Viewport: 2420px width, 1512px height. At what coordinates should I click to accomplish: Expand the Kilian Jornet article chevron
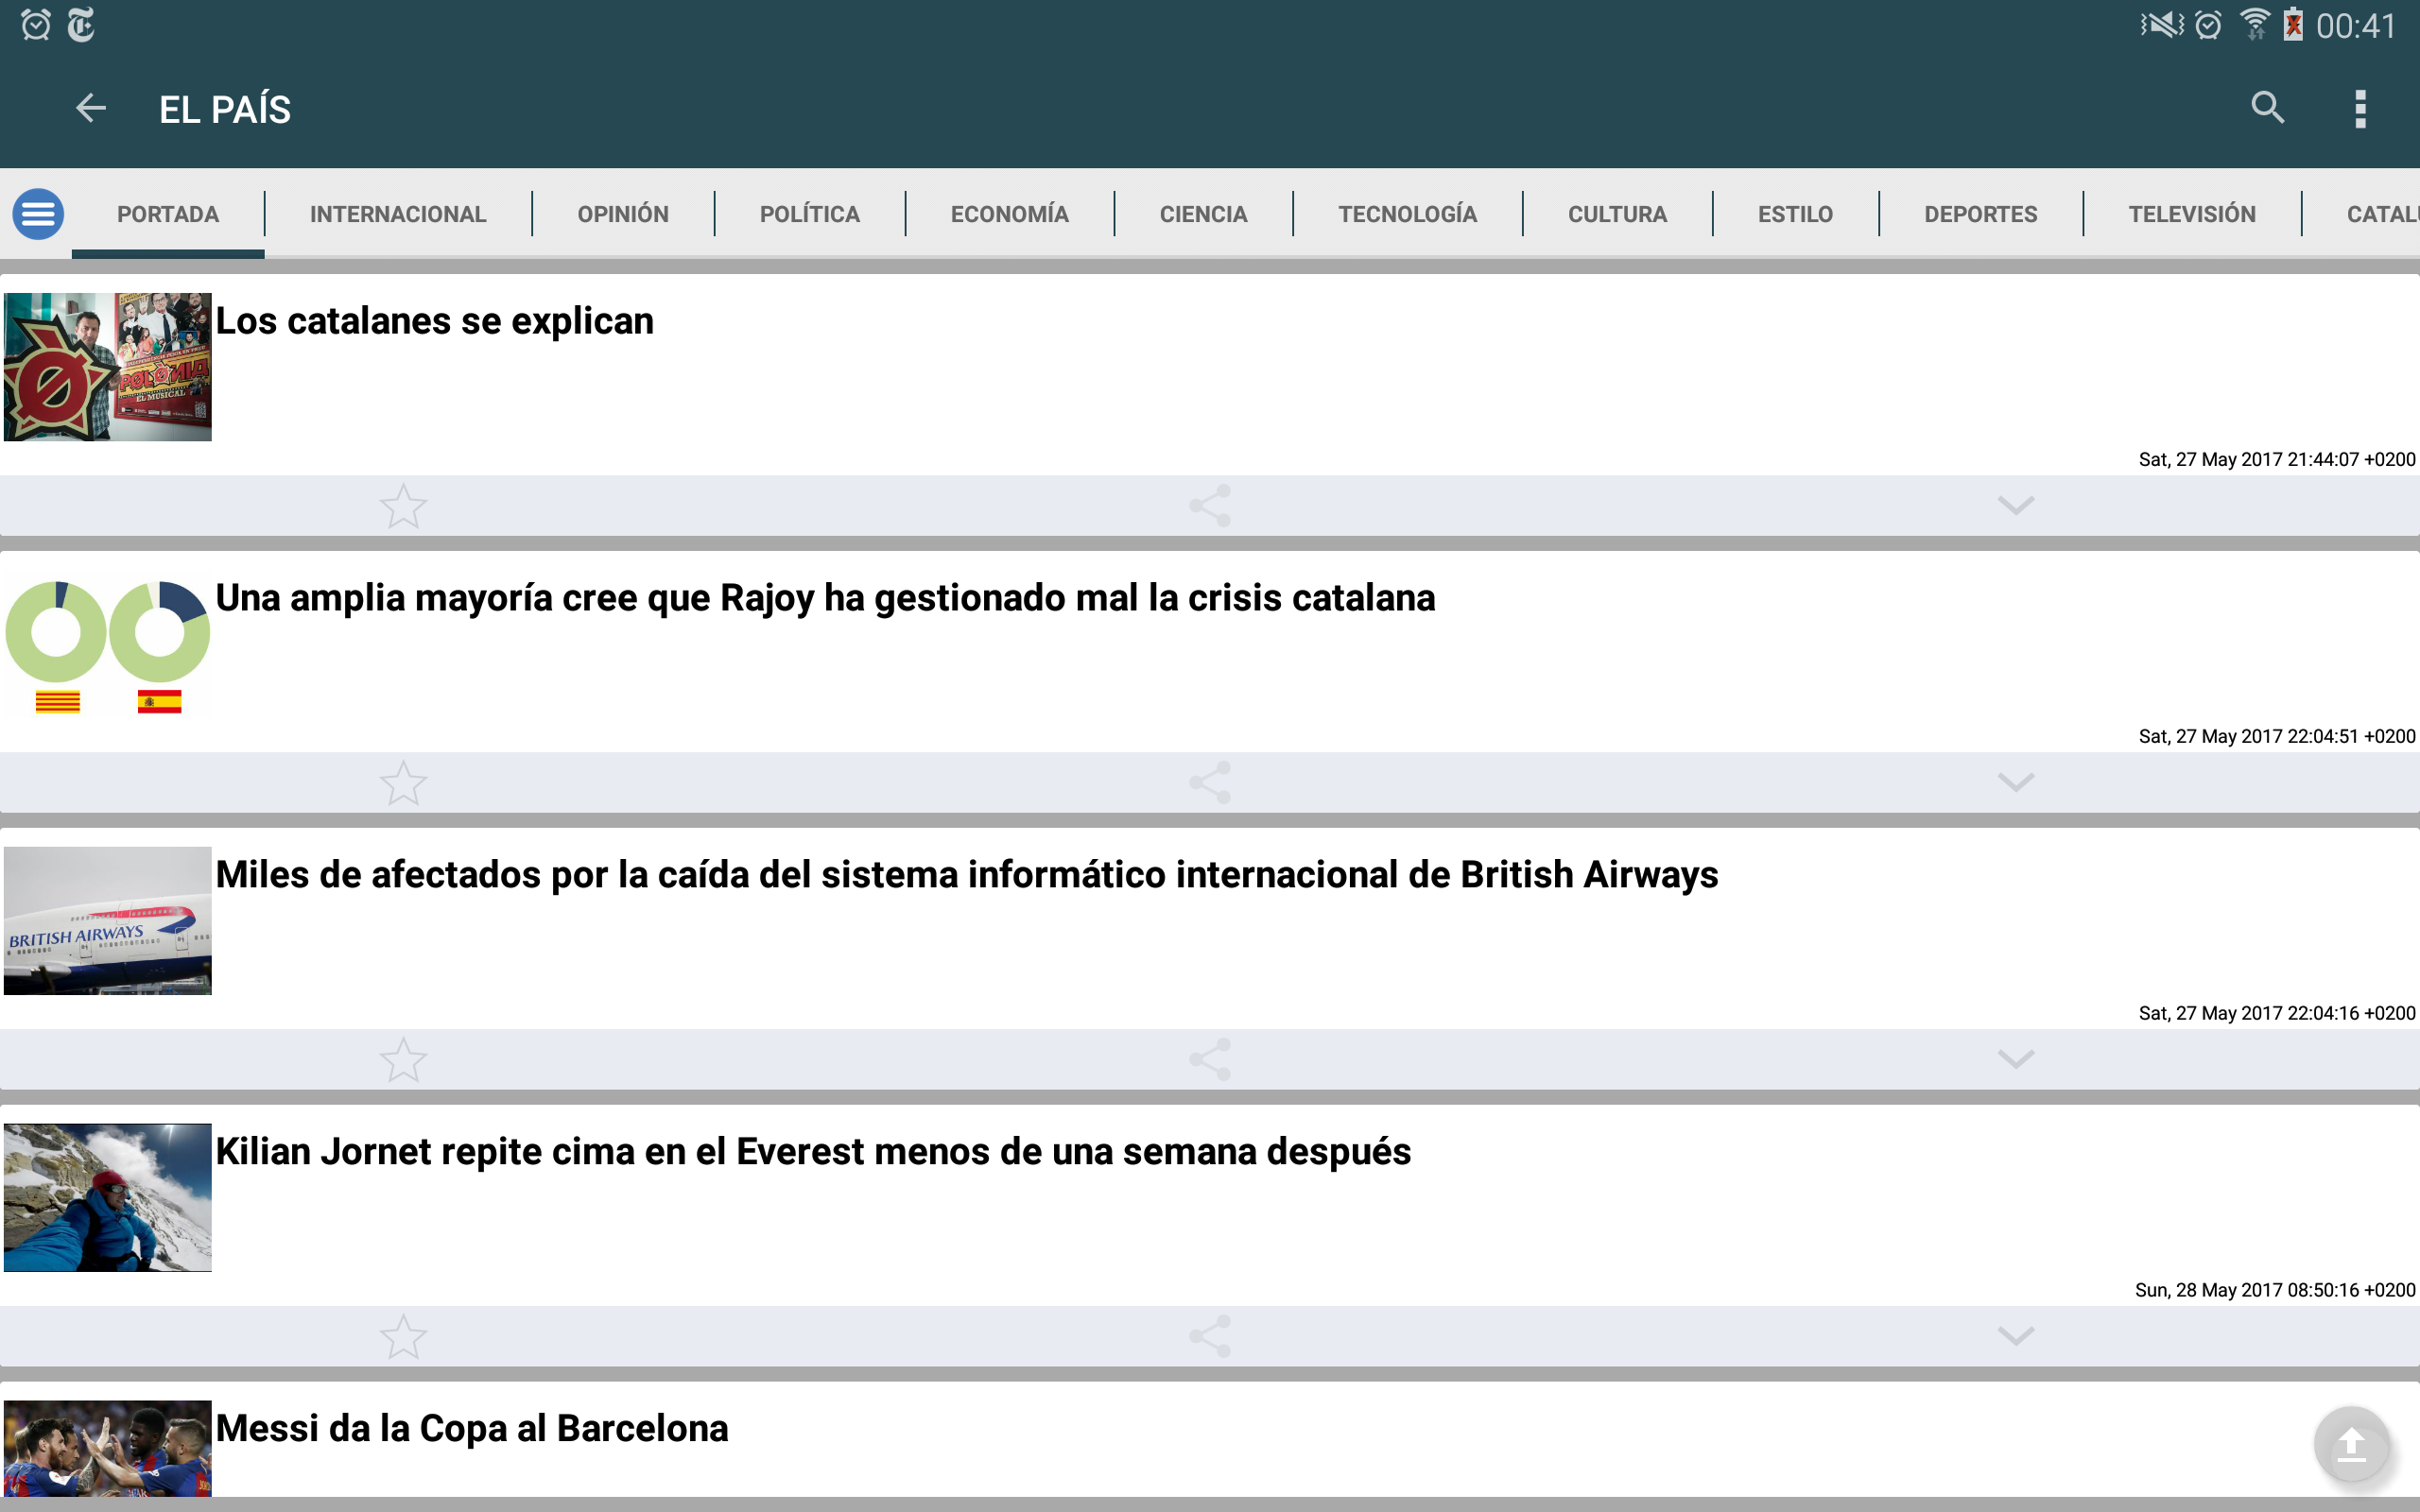coord(2015,1336)
